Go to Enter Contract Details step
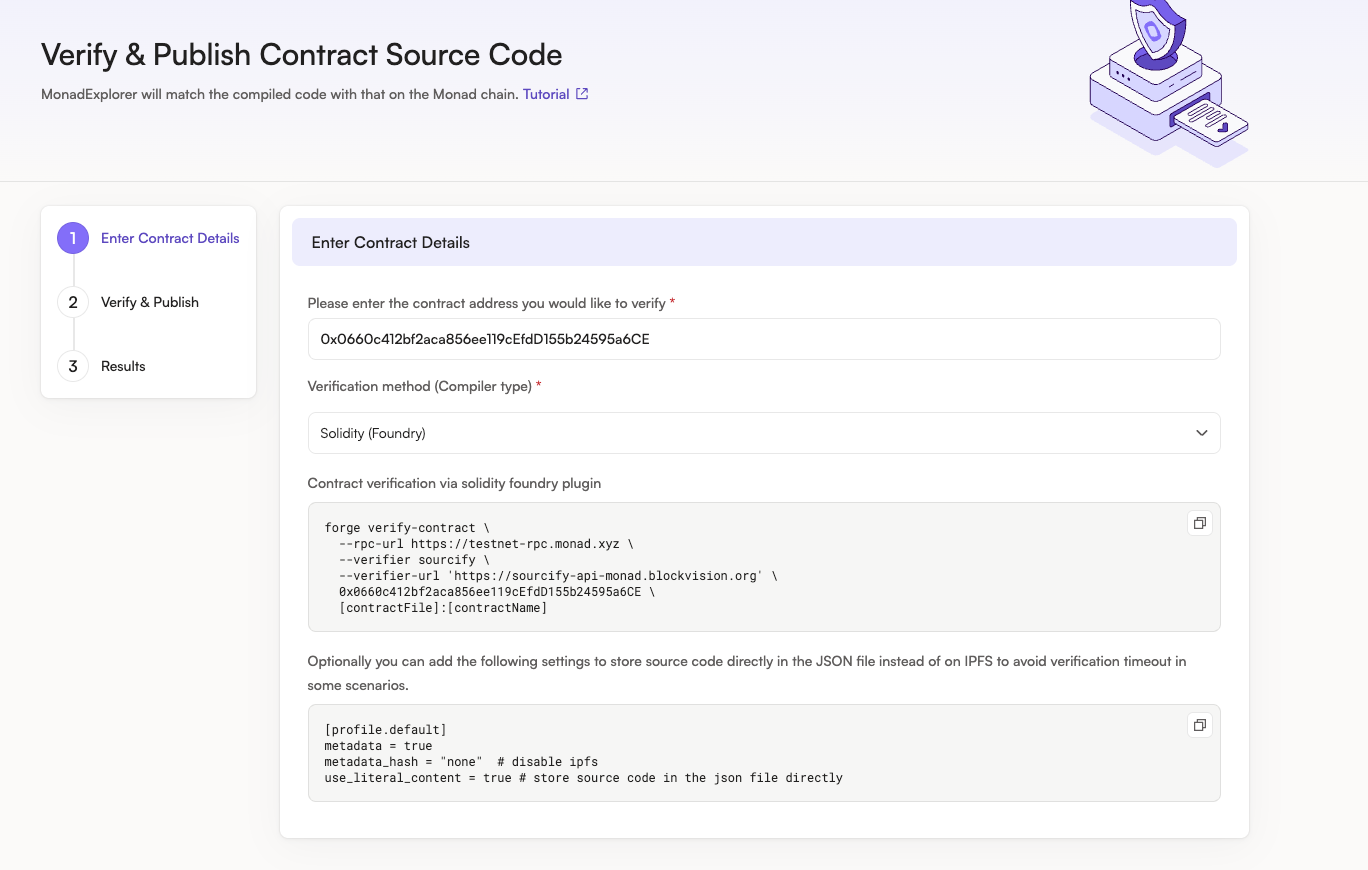The image size is (1368, 870). (170, 238)
